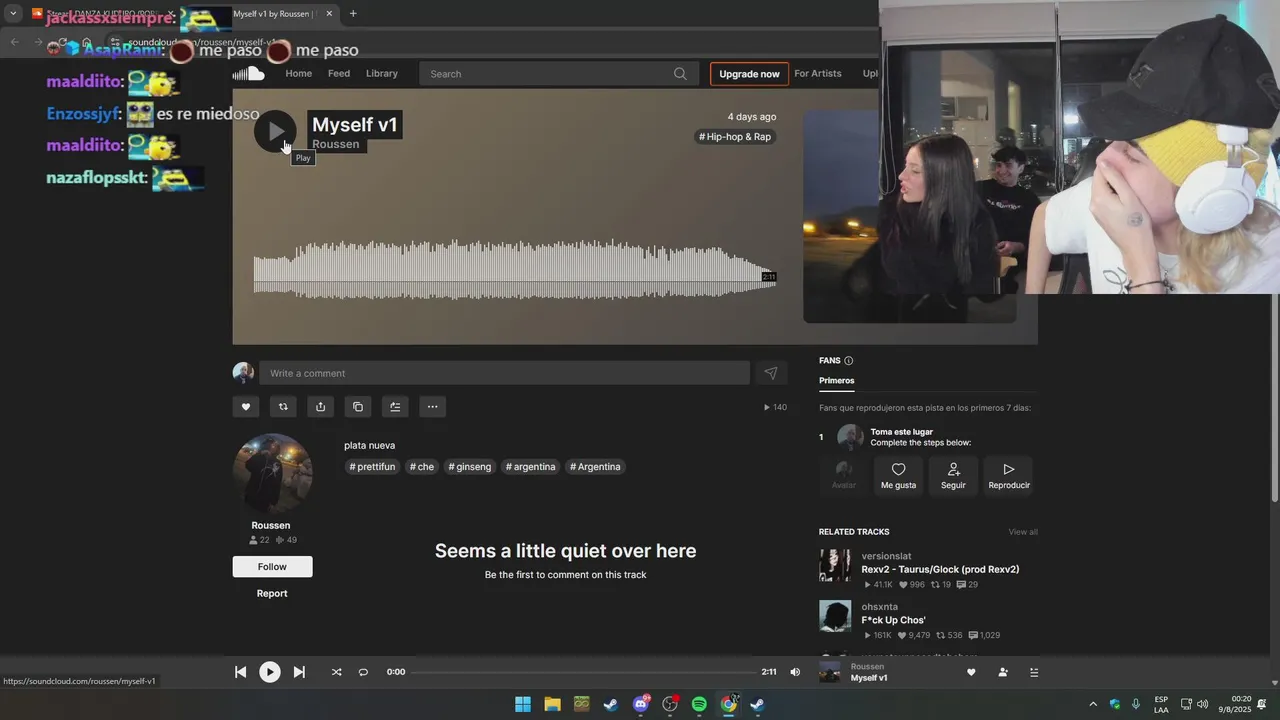Open Discord from the taskbar
This screenshot has height=720, width=1280.
[x=641, y=704]
